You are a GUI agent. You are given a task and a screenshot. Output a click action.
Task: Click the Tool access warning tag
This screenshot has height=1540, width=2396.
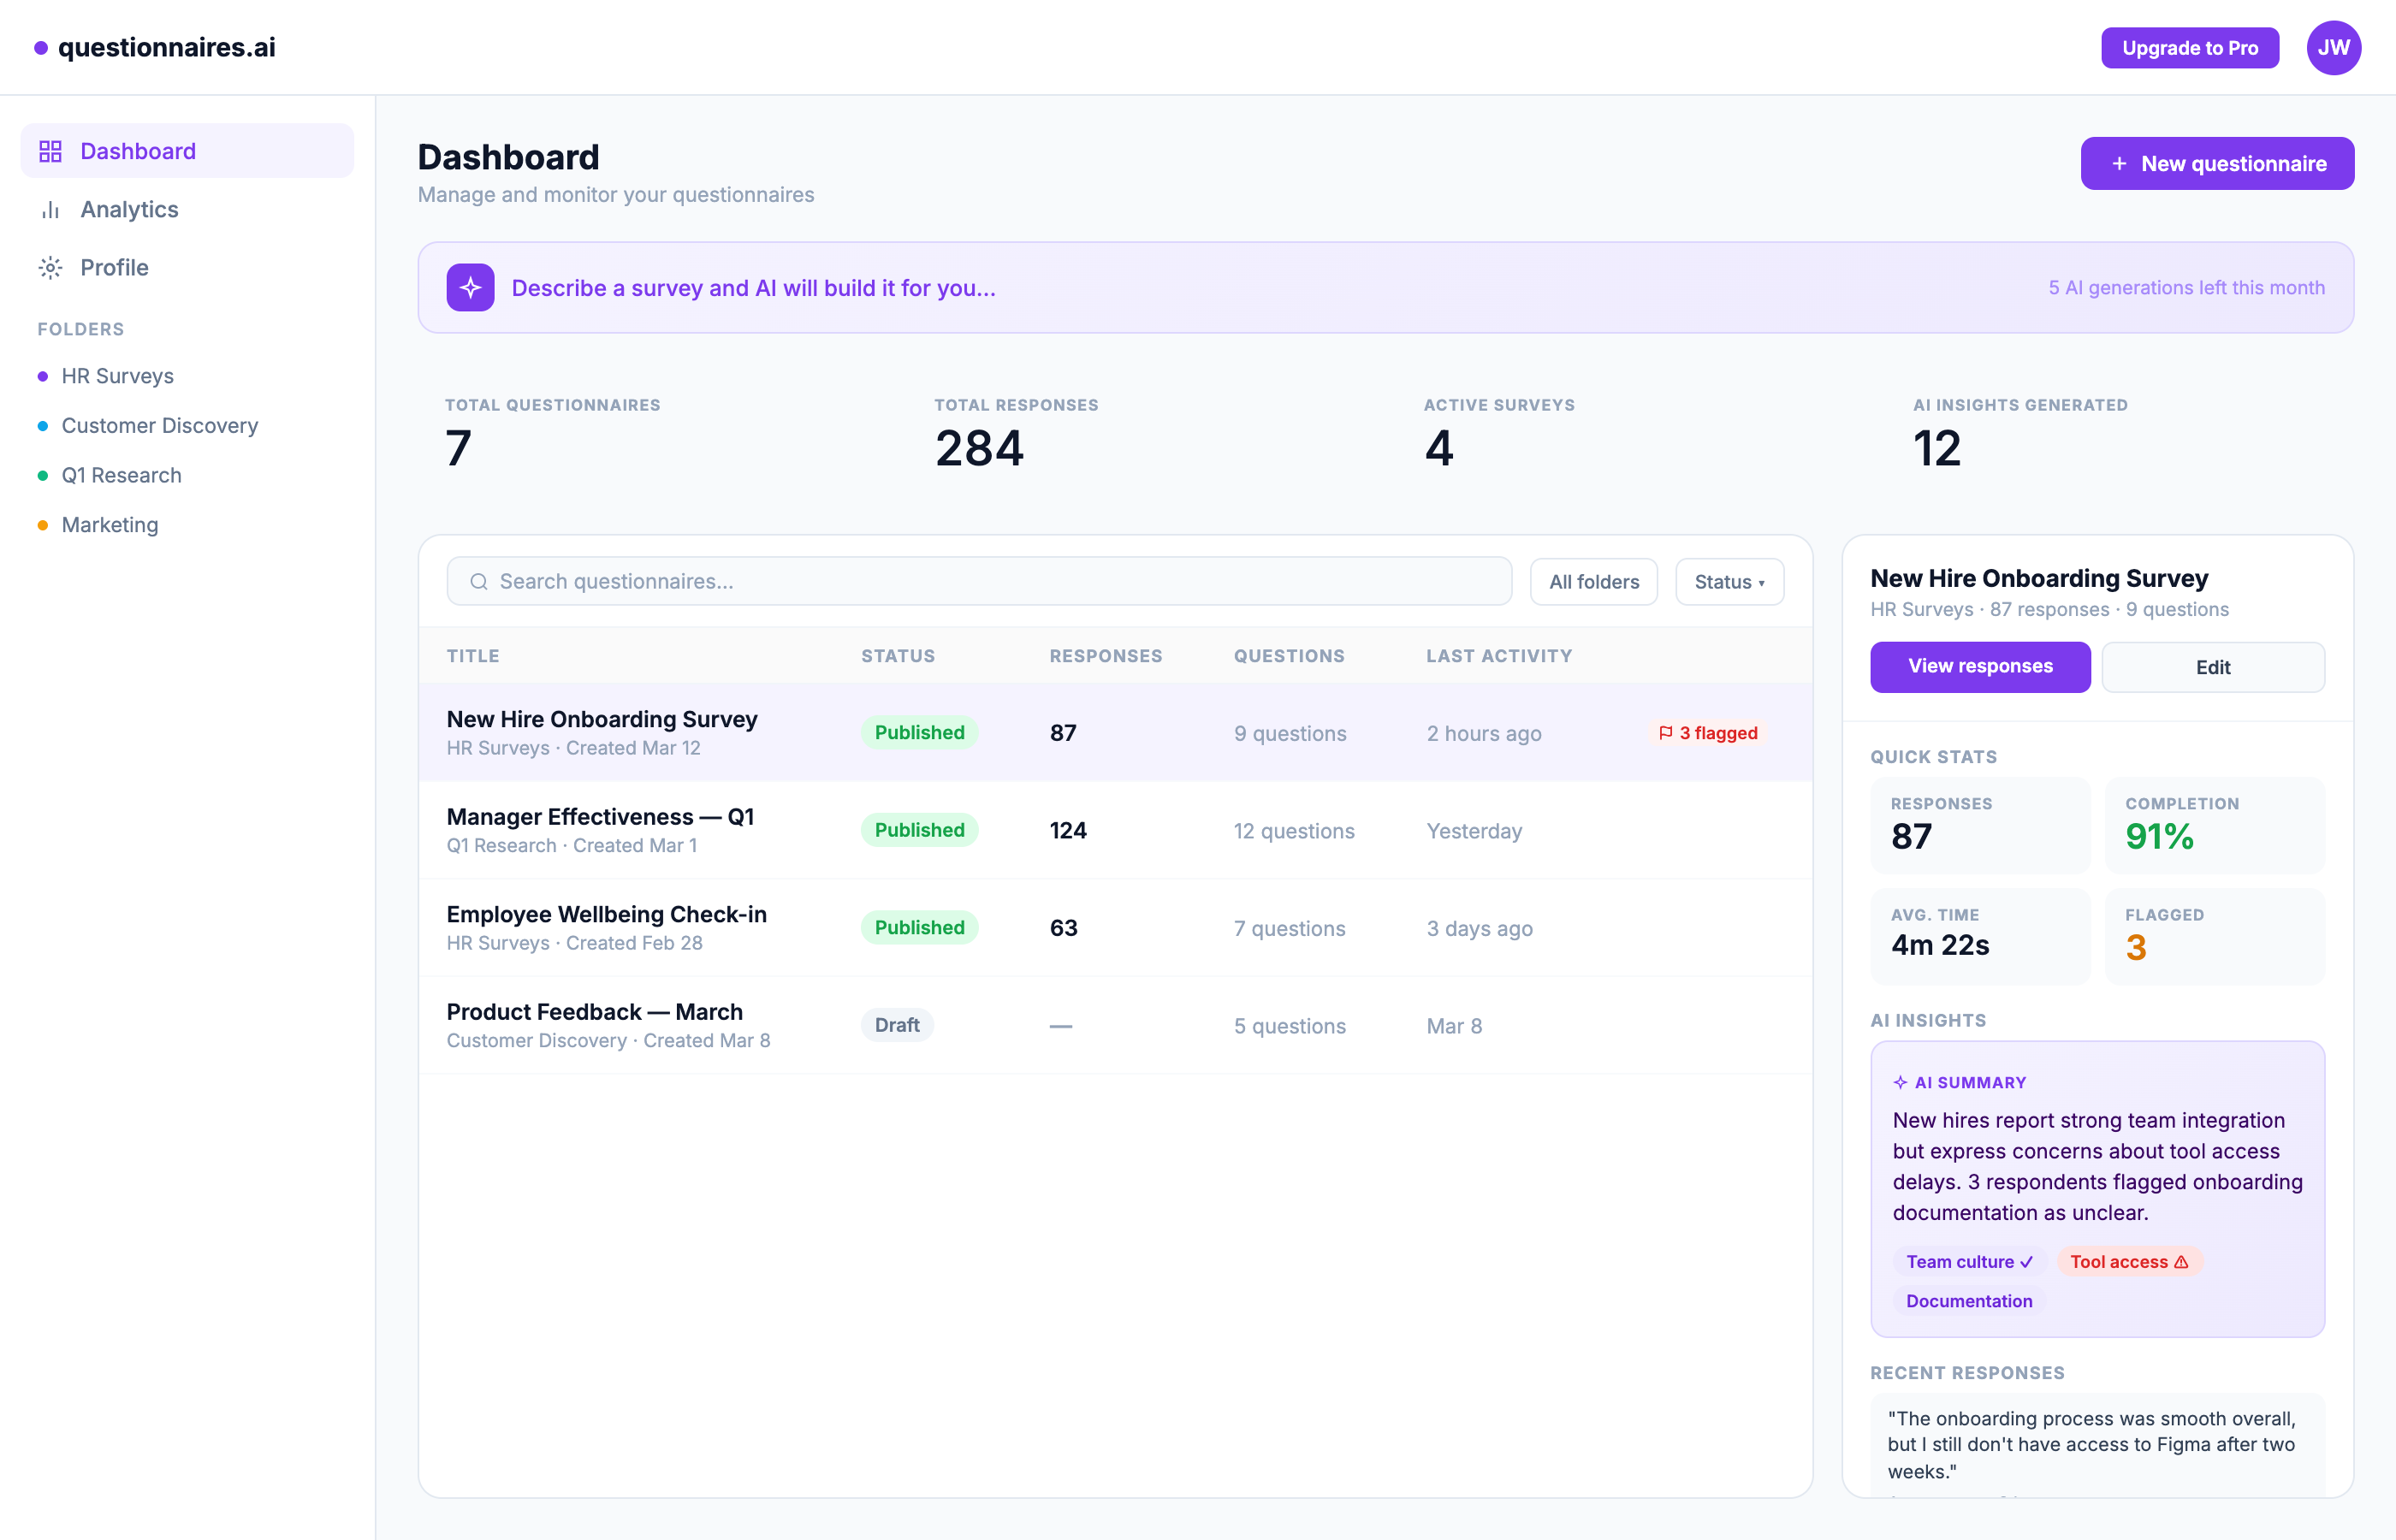[x=2128, y=1262]
